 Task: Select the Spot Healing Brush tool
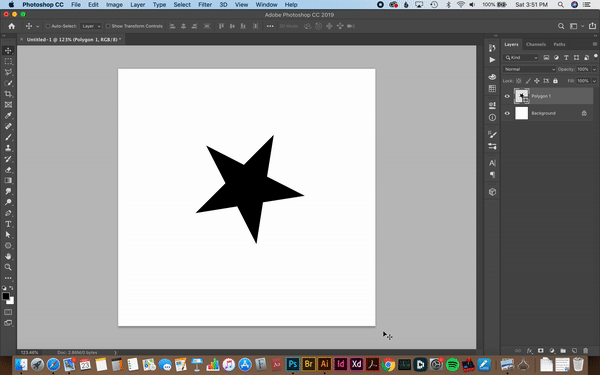8,126
